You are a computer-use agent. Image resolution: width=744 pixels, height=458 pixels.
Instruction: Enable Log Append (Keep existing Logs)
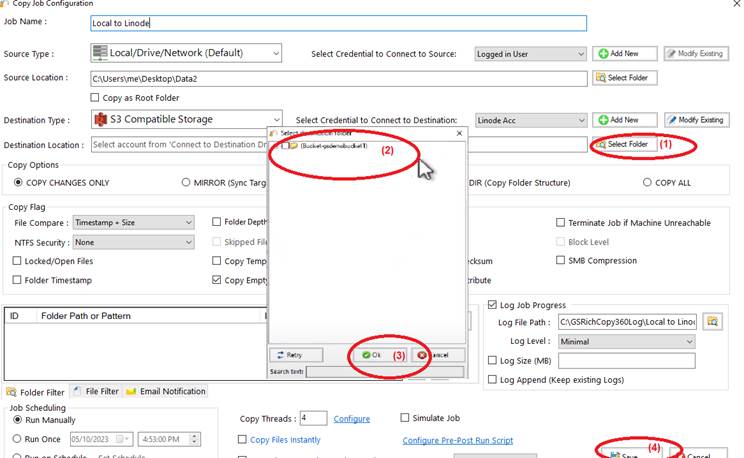[x=493, y=380]
